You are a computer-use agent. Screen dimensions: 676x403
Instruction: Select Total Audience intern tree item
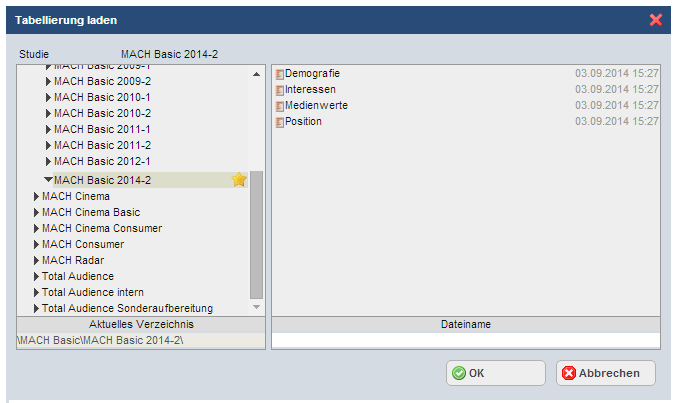(x=93, y=292)
